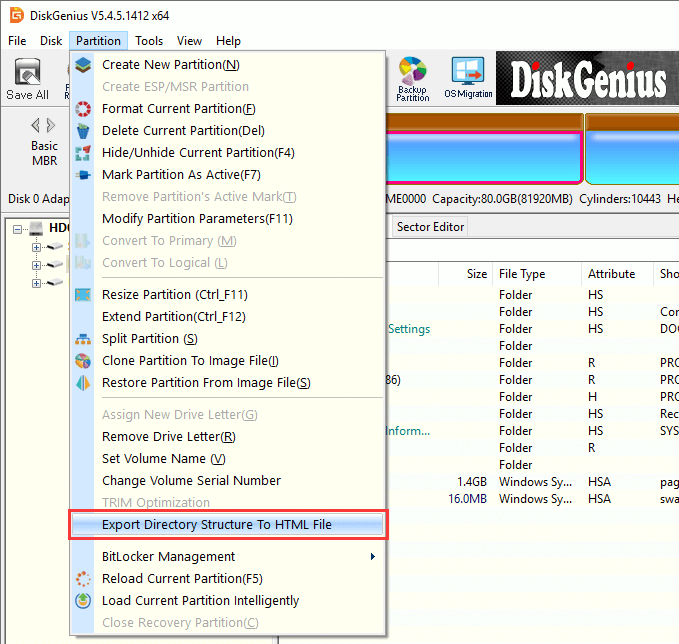Click the Clone Partition To Image File icon
The image size is (679, 644).
click(83, 361)
